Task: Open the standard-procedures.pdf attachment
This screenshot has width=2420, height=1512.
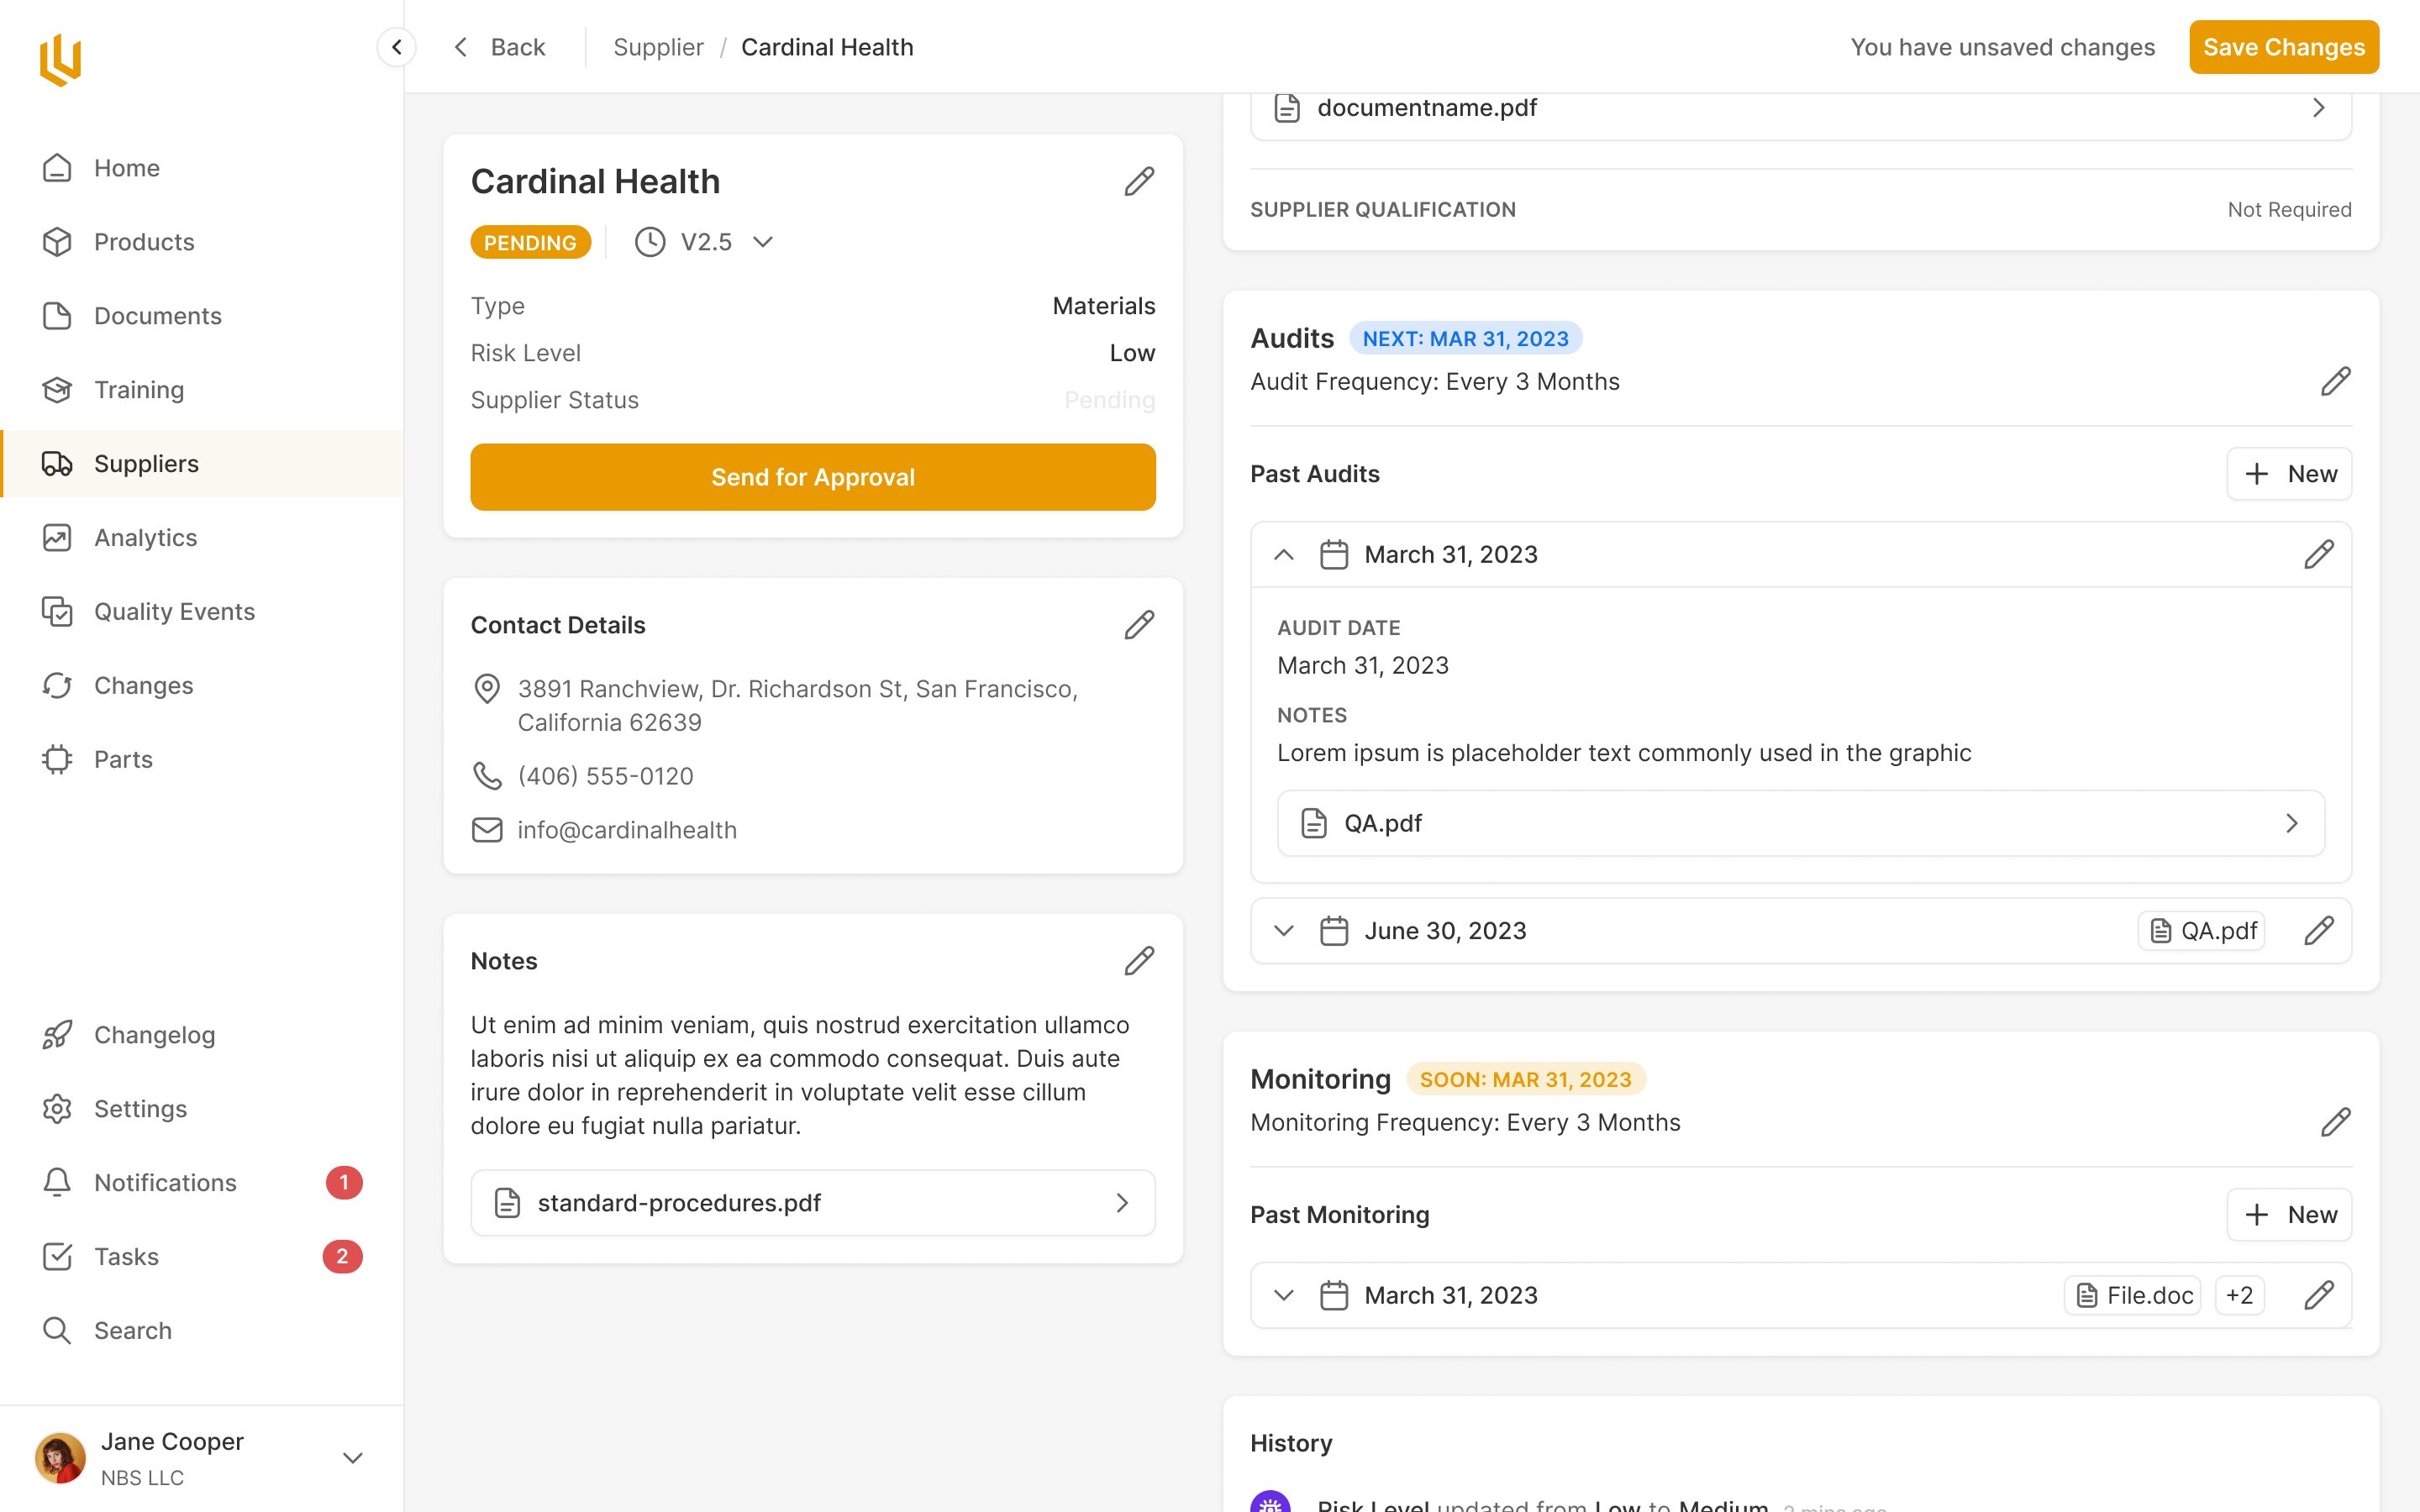Action: [812, 1203]
